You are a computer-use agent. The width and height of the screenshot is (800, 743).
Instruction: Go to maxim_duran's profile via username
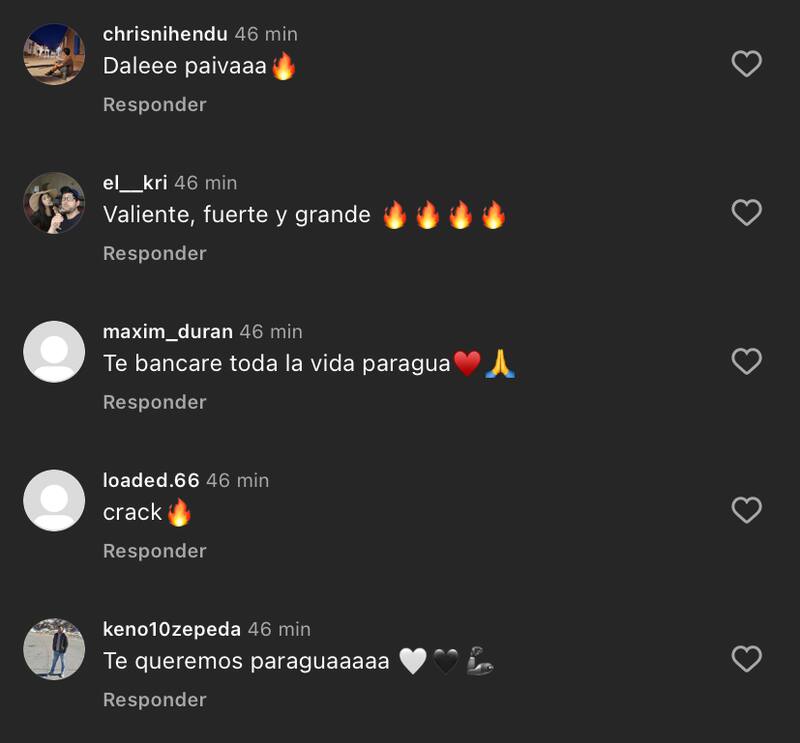[x=167, y=332]
